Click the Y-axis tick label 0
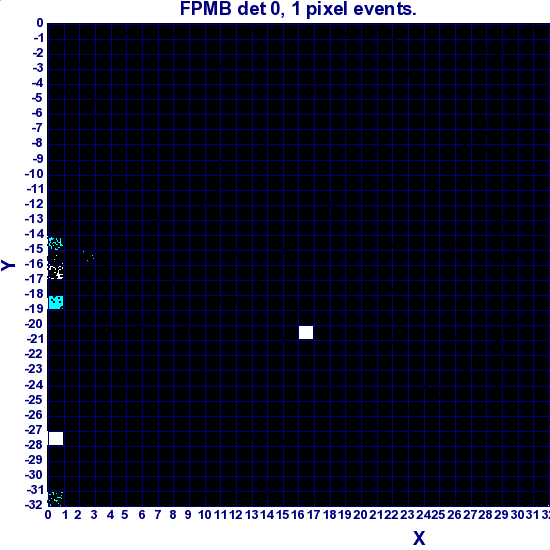This screenshot has width=550, height=550. pyautogui.click(x=40, y=23)
